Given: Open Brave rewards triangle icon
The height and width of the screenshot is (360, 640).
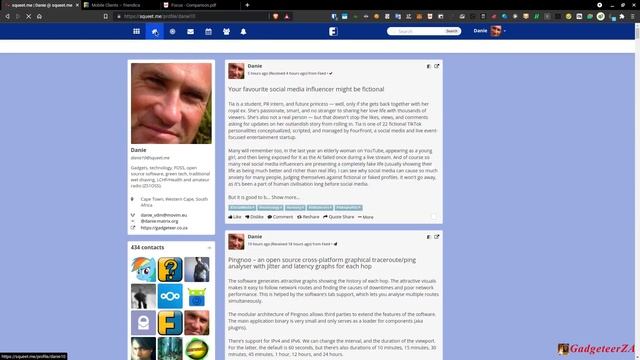Looking at the screenshot, I should click(287, 16).
